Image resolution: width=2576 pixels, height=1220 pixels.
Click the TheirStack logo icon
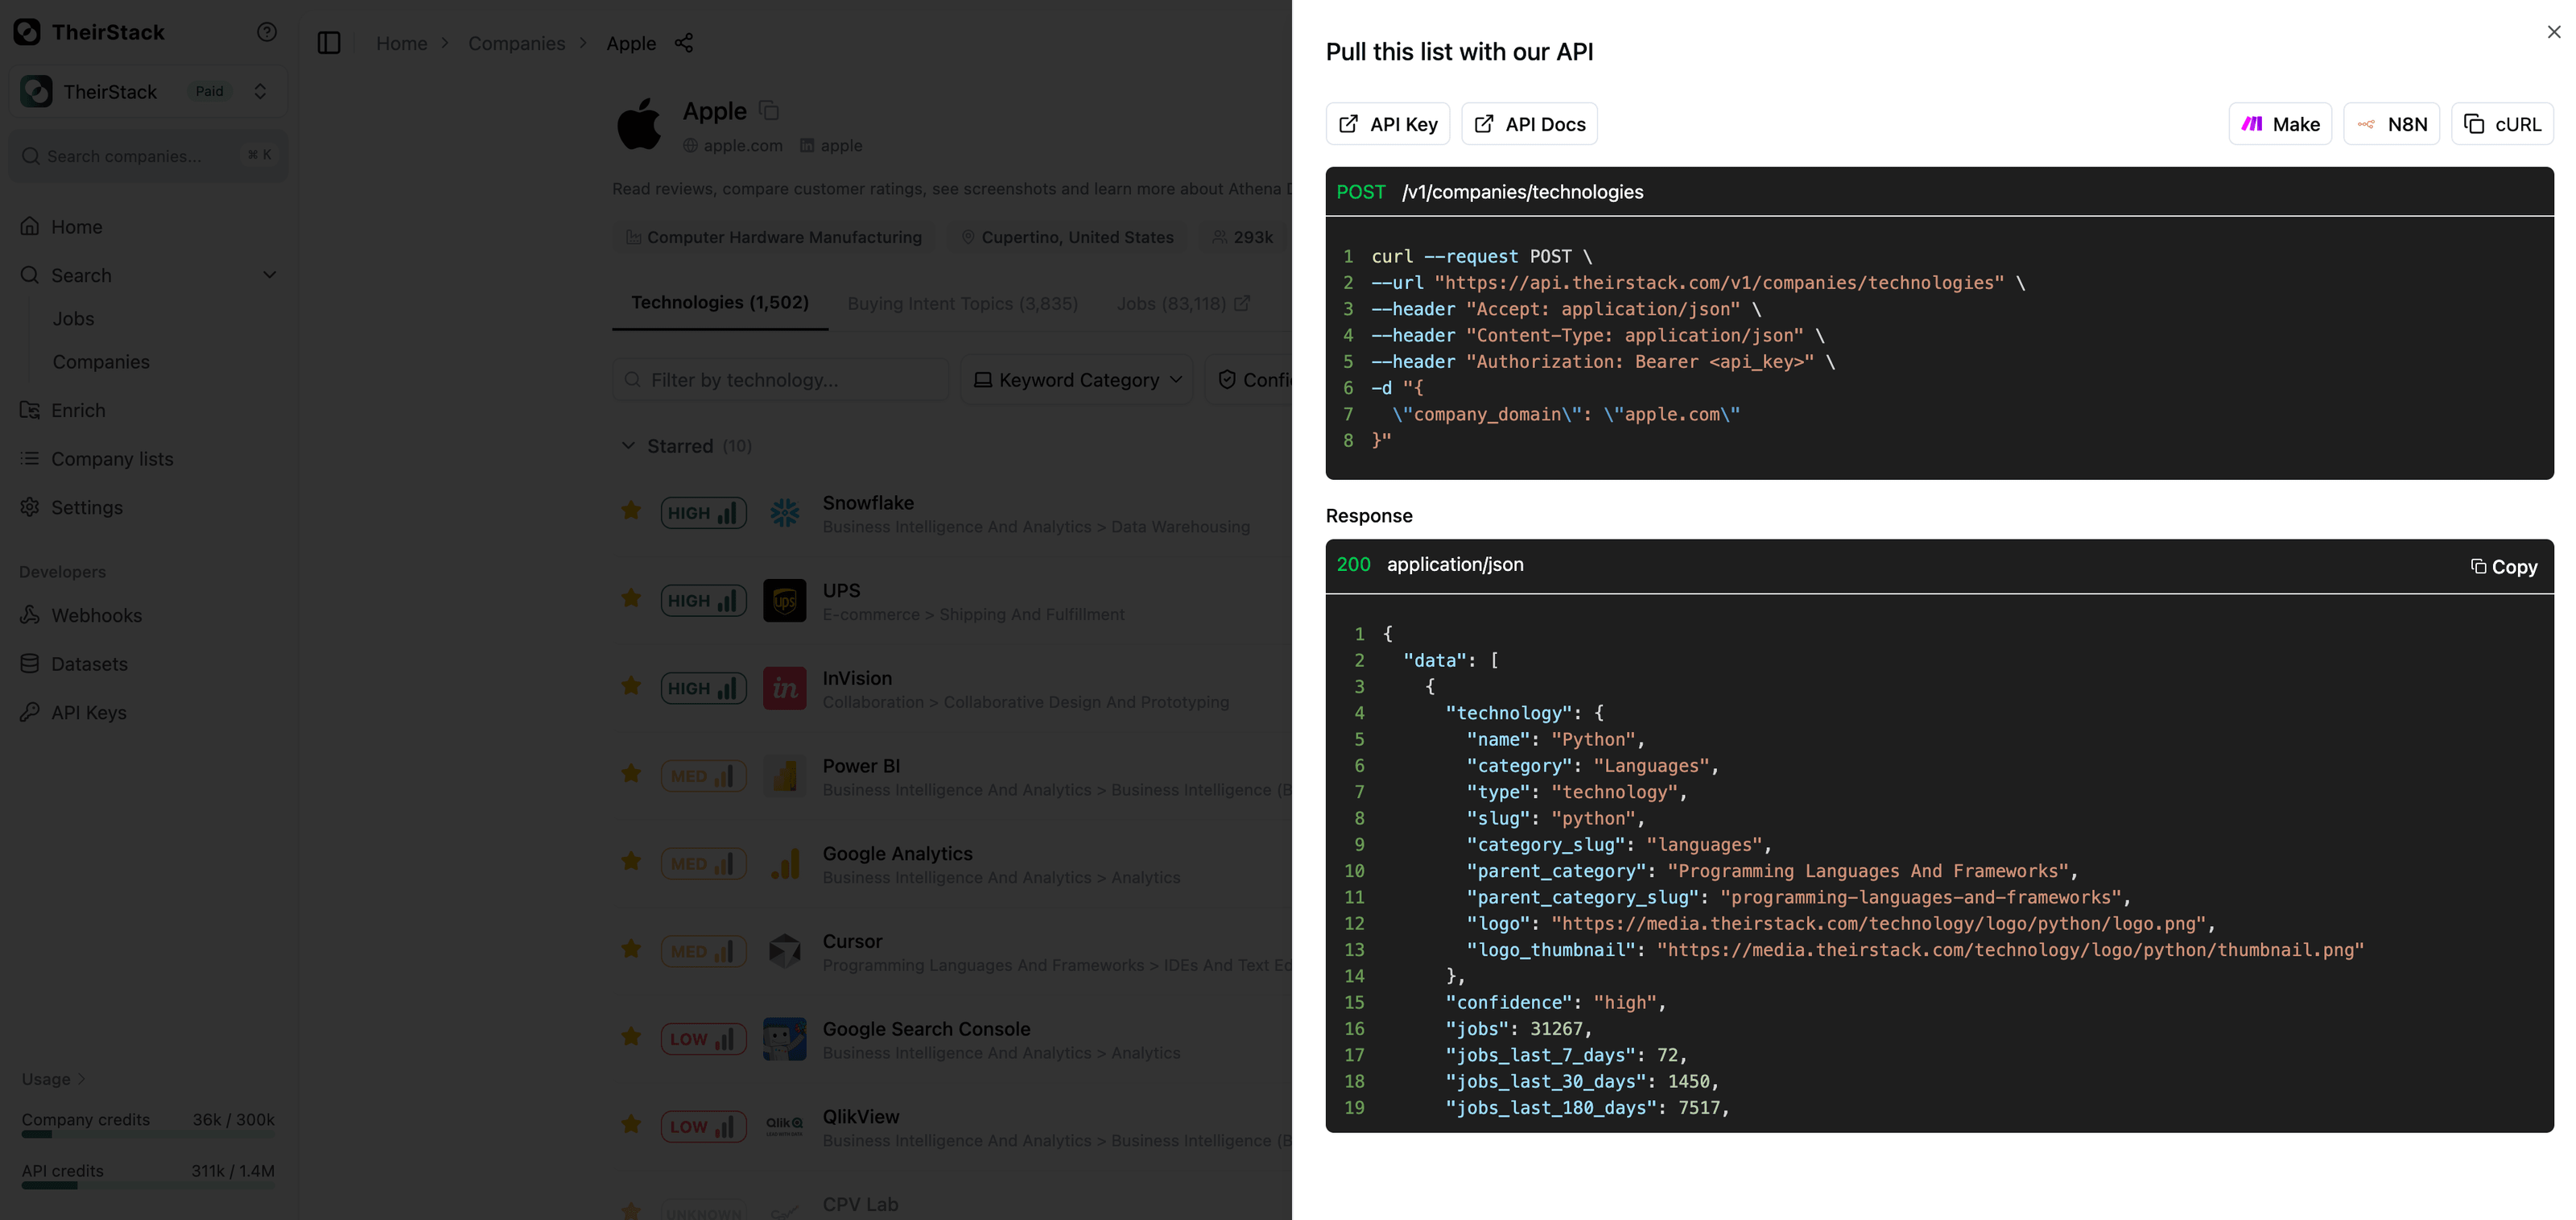(x=27, y=32)
